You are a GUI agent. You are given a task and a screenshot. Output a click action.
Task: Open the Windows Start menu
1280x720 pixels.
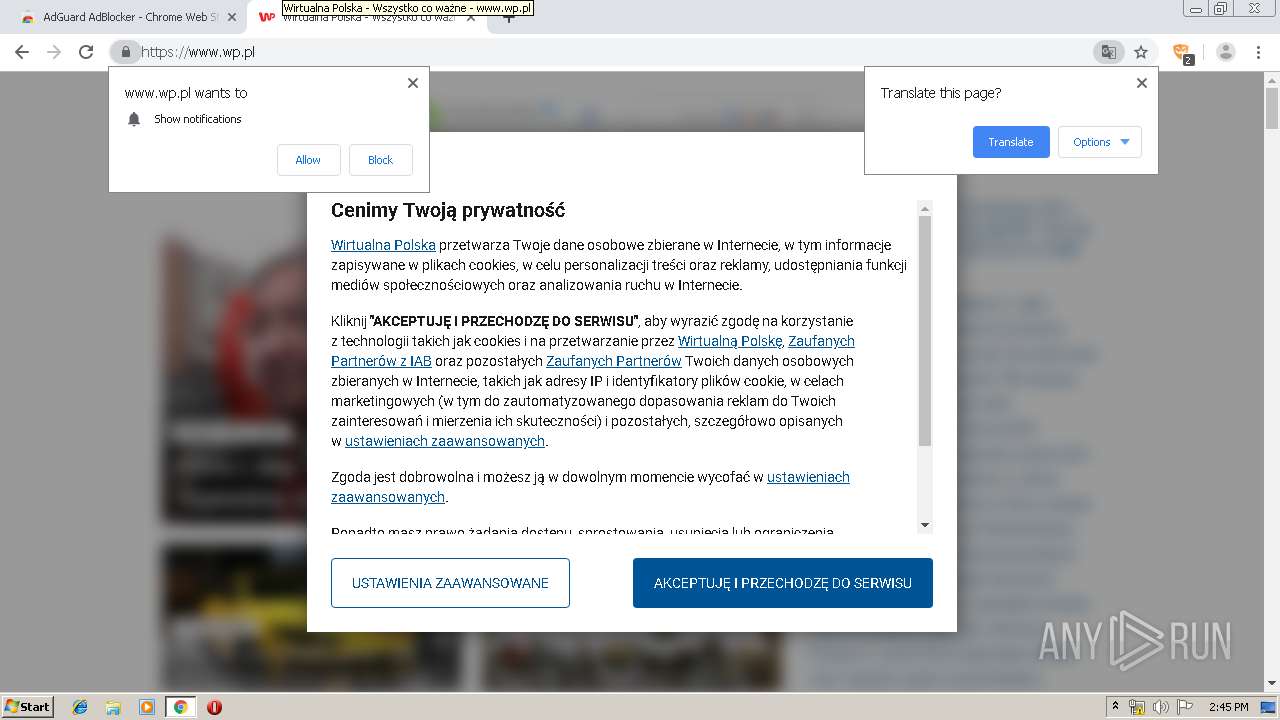pyautogui.click(x=27, y=707)
